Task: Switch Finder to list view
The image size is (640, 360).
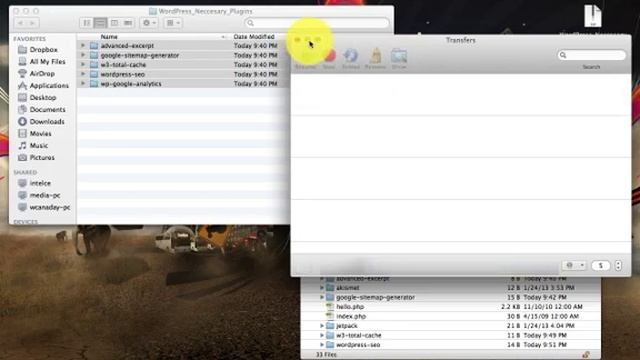Action: pyautogui.click(x=100, y=23)
